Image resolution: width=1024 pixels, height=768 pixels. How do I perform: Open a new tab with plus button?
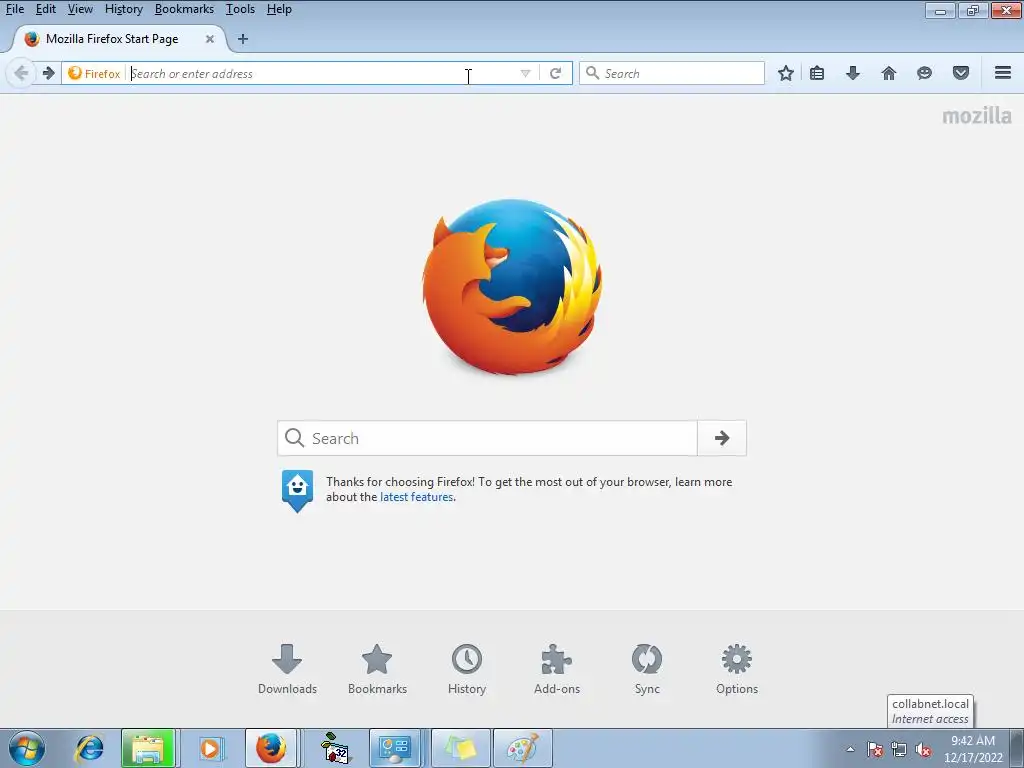[x=243, y=39]
